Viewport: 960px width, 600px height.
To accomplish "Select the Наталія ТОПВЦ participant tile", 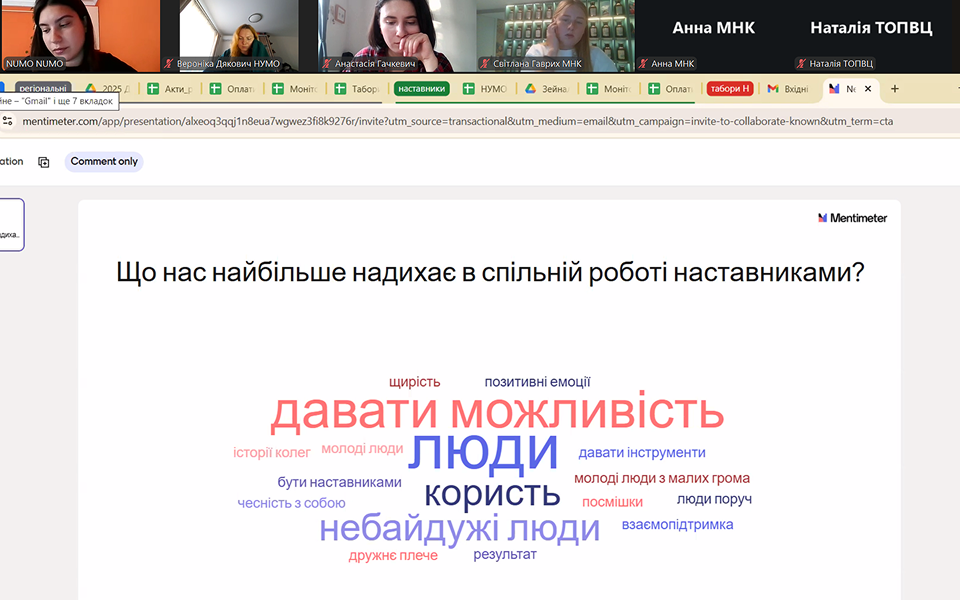I will [871, 36].
